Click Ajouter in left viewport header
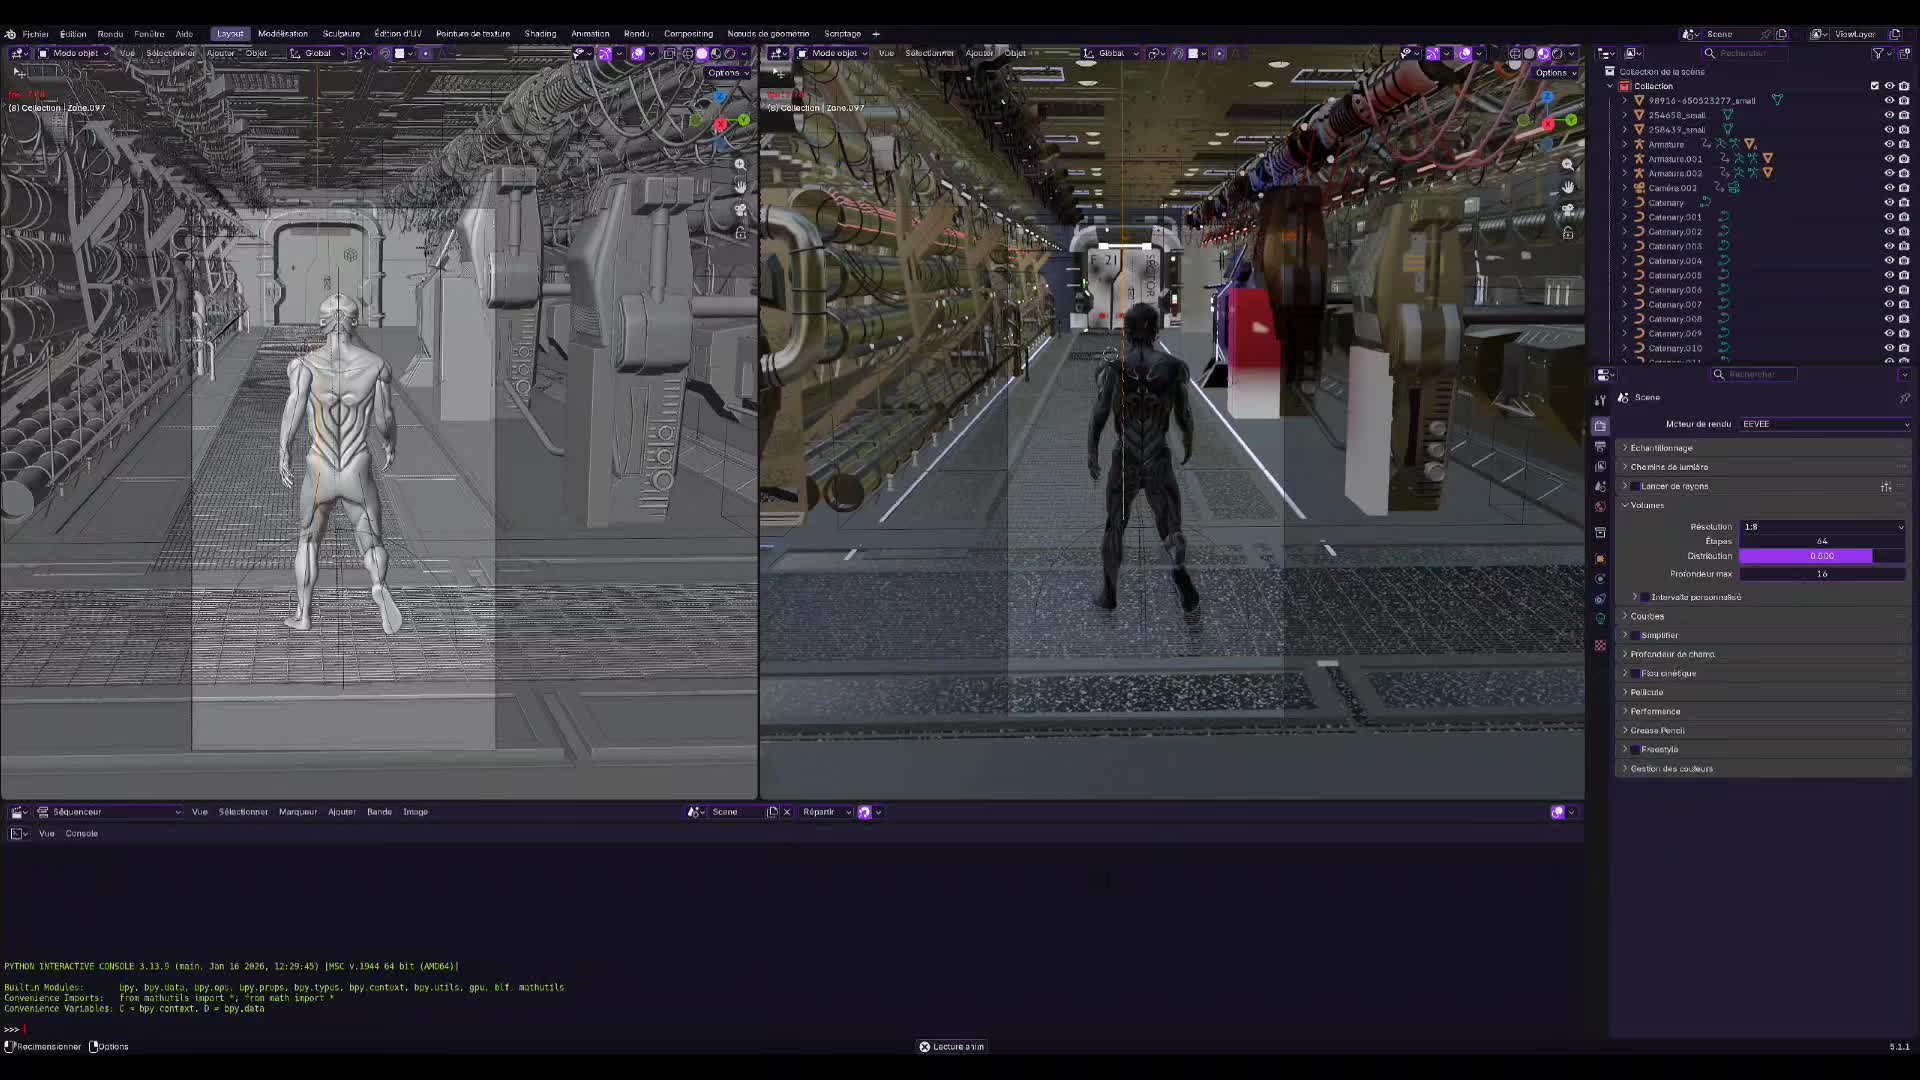Screen dimensions: 1920x1080 tap(220, 53)
